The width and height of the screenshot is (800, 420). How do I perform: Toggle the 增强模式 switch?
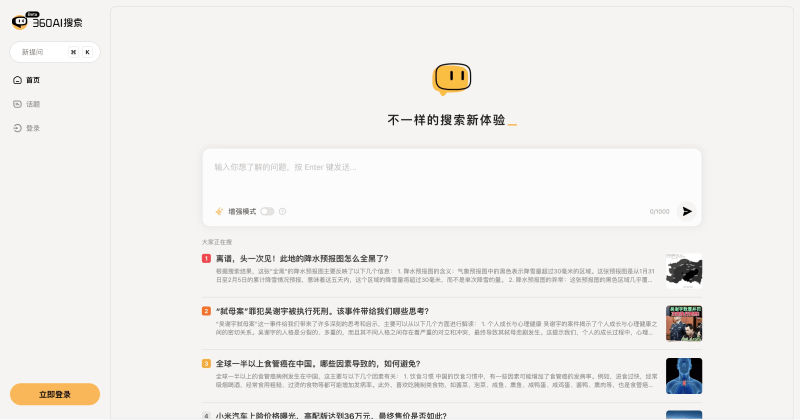(x=267, y=211)
